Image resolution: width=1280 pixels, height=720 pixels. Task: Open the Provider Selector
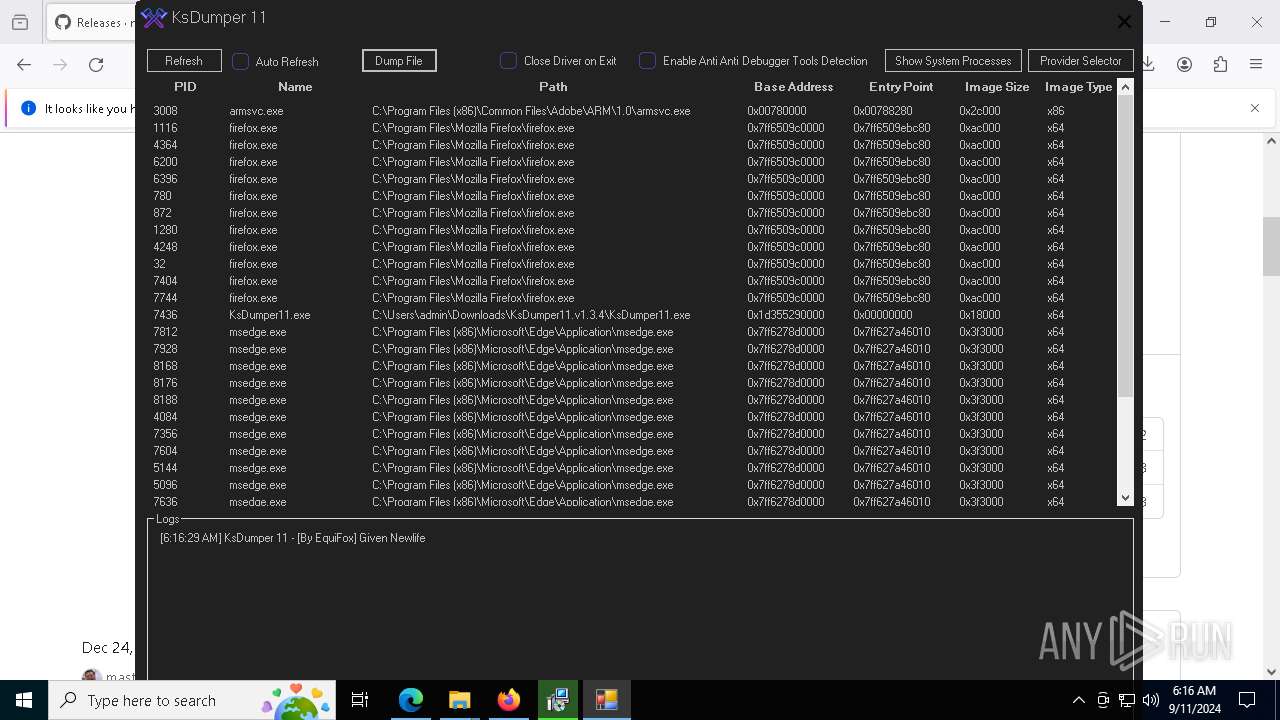click(1081, 61)
